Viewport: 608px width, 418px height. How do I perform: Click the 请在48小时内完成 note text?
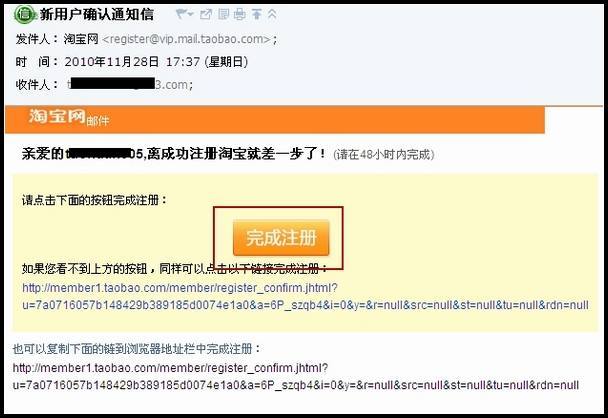tap(383, 154)
